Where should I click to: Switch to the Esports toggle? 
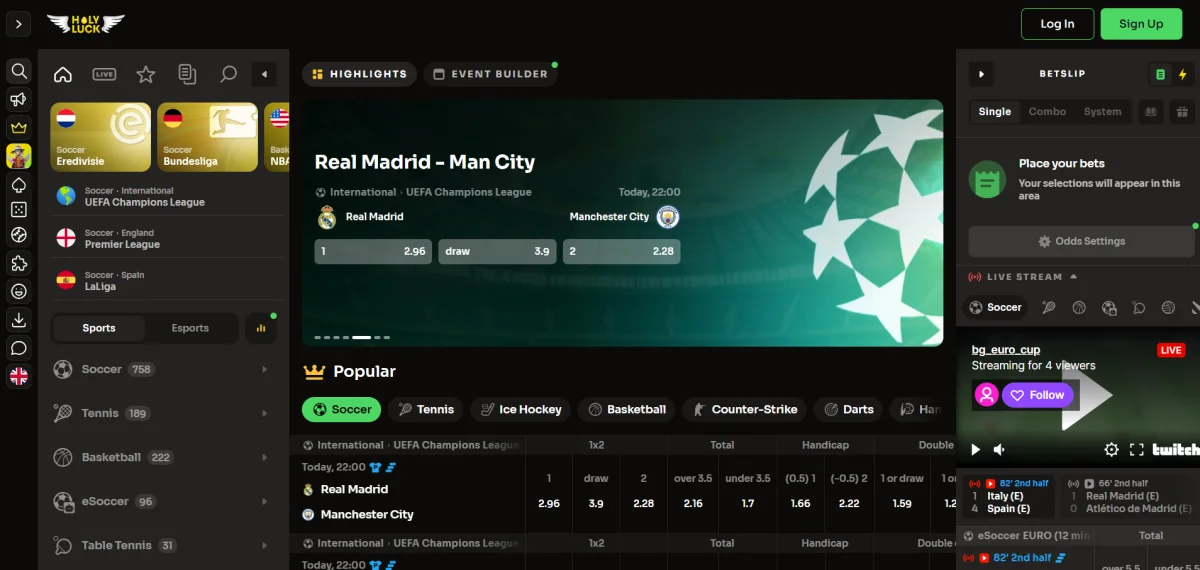tap(190, 328)
